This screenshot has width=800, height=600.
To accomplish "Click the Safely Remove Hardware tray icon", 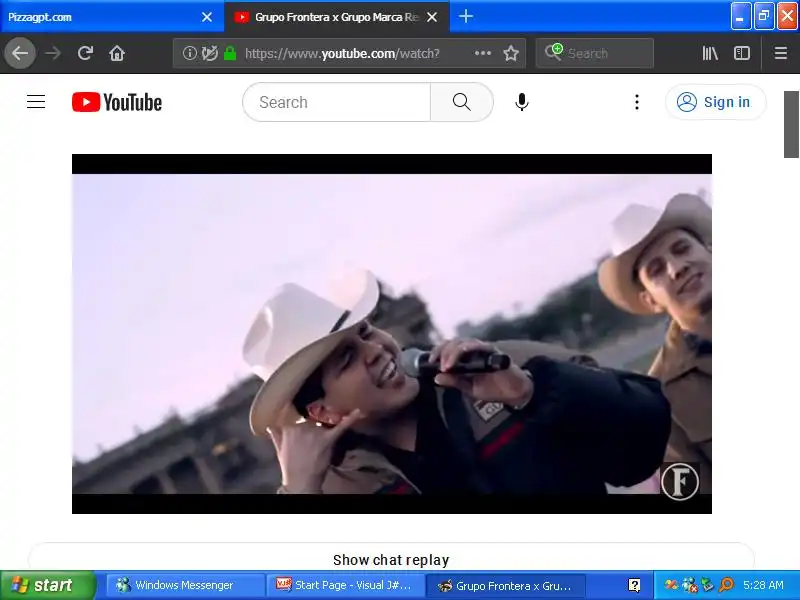I will [x=707, y=585].
